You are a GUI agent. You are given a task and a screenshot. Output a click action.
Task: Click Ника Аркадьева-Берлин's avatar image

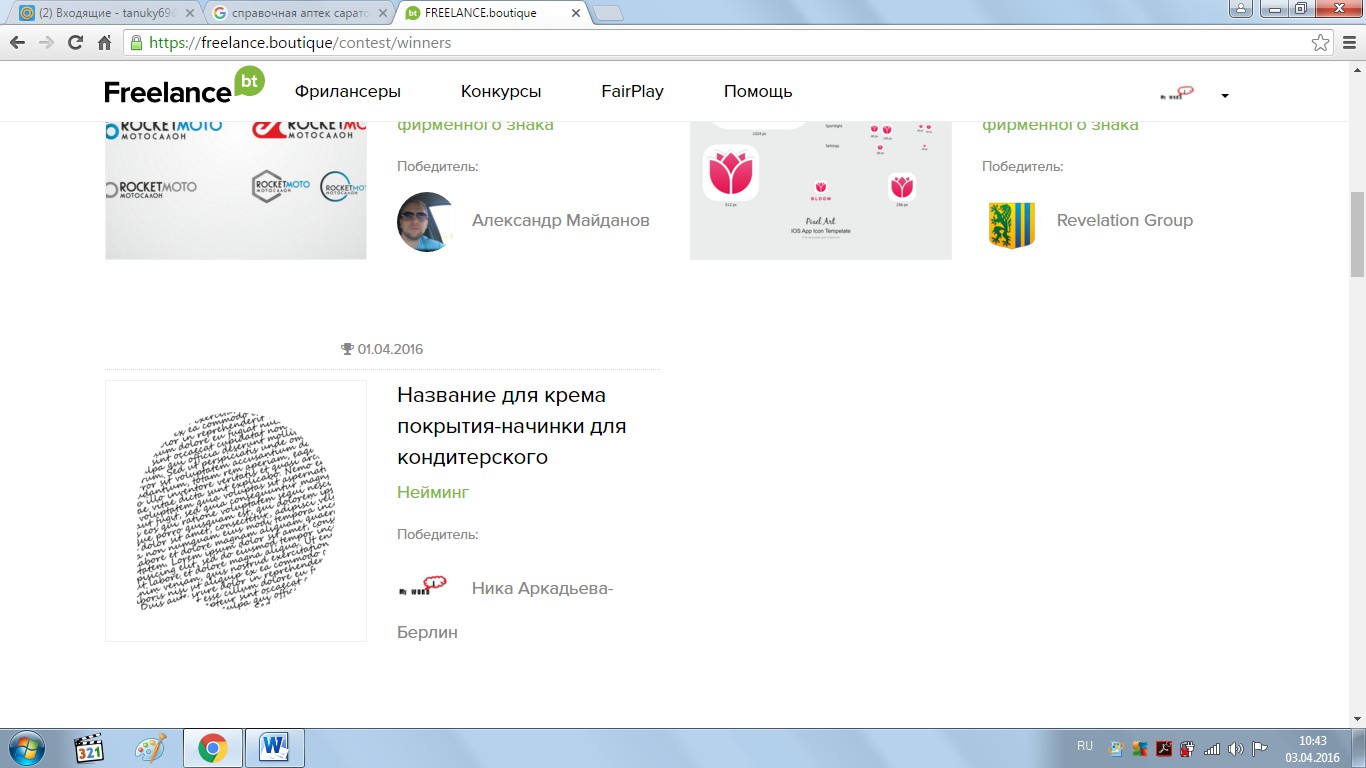tap(422, 586)
